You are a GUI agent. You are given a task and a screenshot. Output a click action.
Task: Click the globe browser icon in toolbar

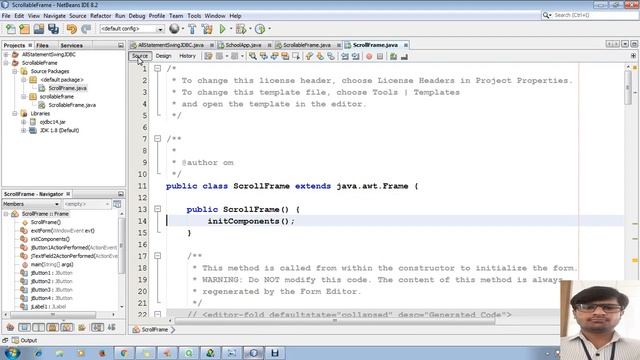(x=174, y=29)
